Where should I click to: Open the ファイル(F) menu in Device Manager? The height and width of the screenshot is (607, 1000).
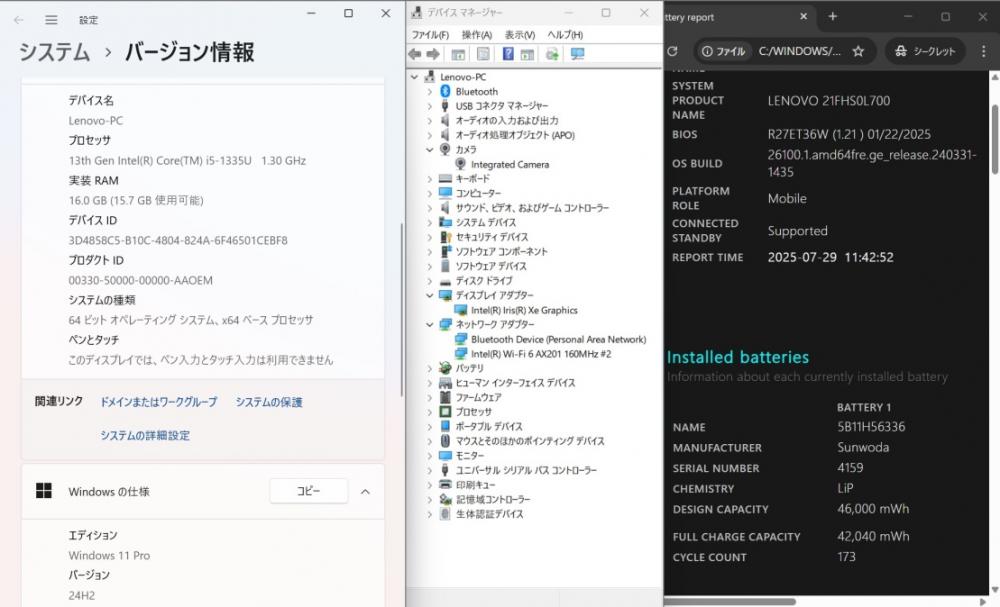pos(430,34)
